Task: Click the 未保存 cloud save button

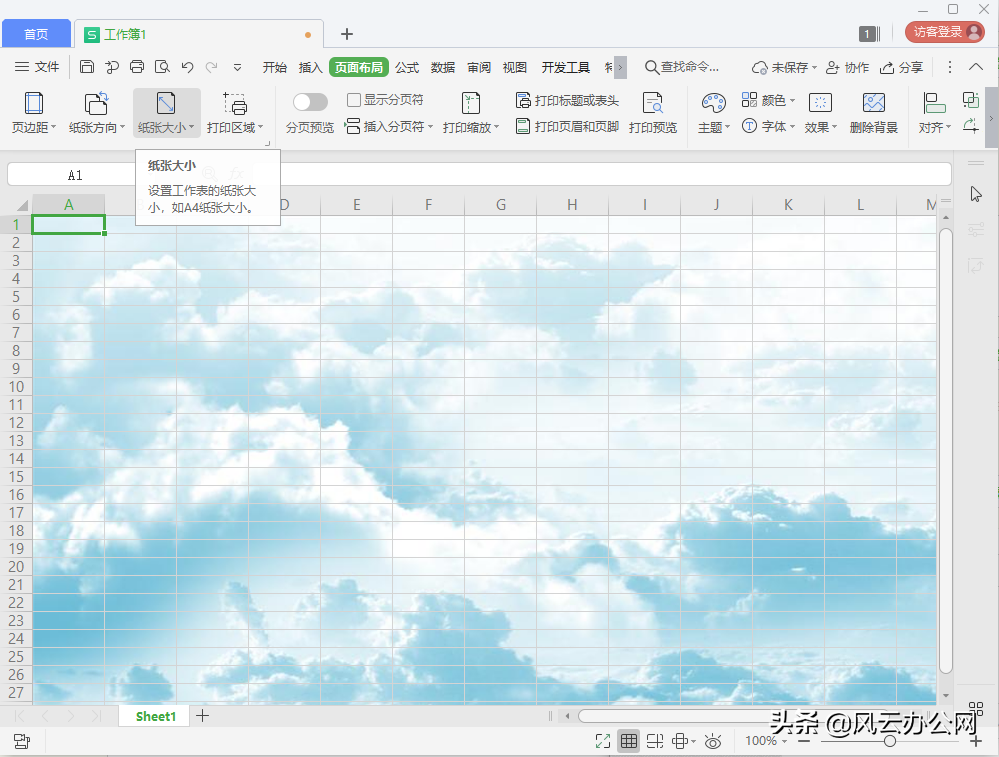Action: [784, 67]
